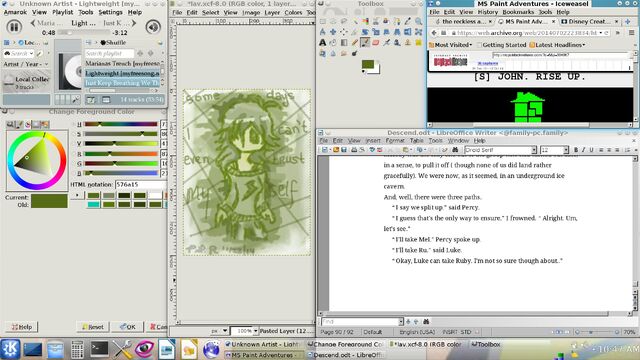The image size is (640, 360).
Task: Open the Amarok volume speaker button
Action: tap(153, 27)
